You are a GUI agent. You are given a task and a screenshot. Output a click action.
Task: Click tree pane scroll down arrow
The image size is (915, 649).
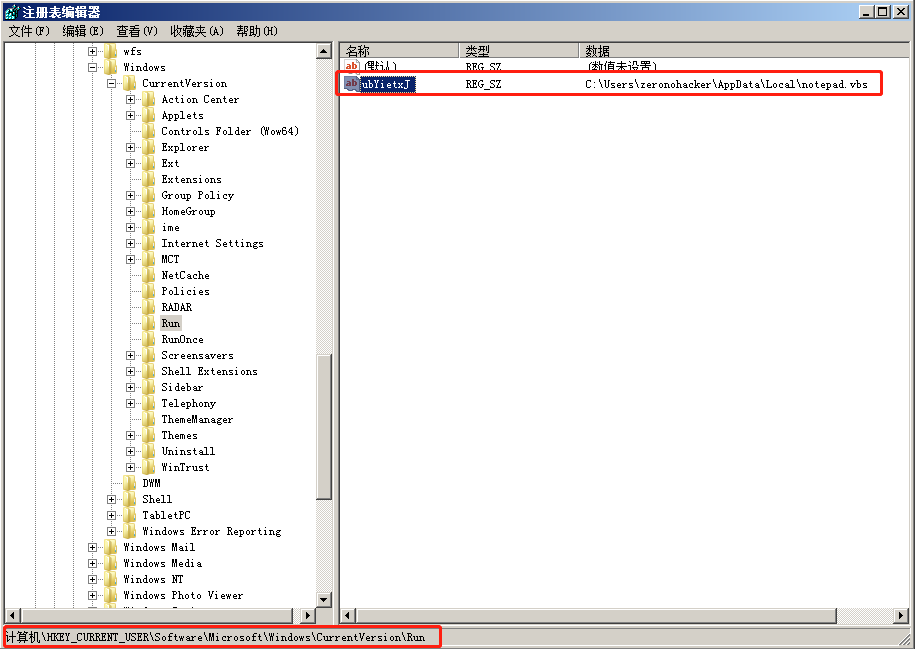[x=324, y=599]
